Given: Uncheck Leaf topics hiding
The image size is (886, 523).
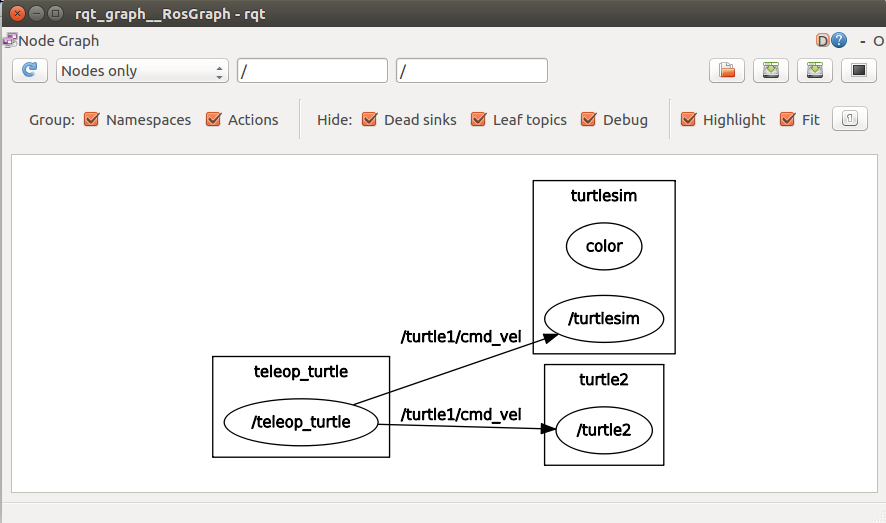Looking at the screenshot, I should 478,120.
